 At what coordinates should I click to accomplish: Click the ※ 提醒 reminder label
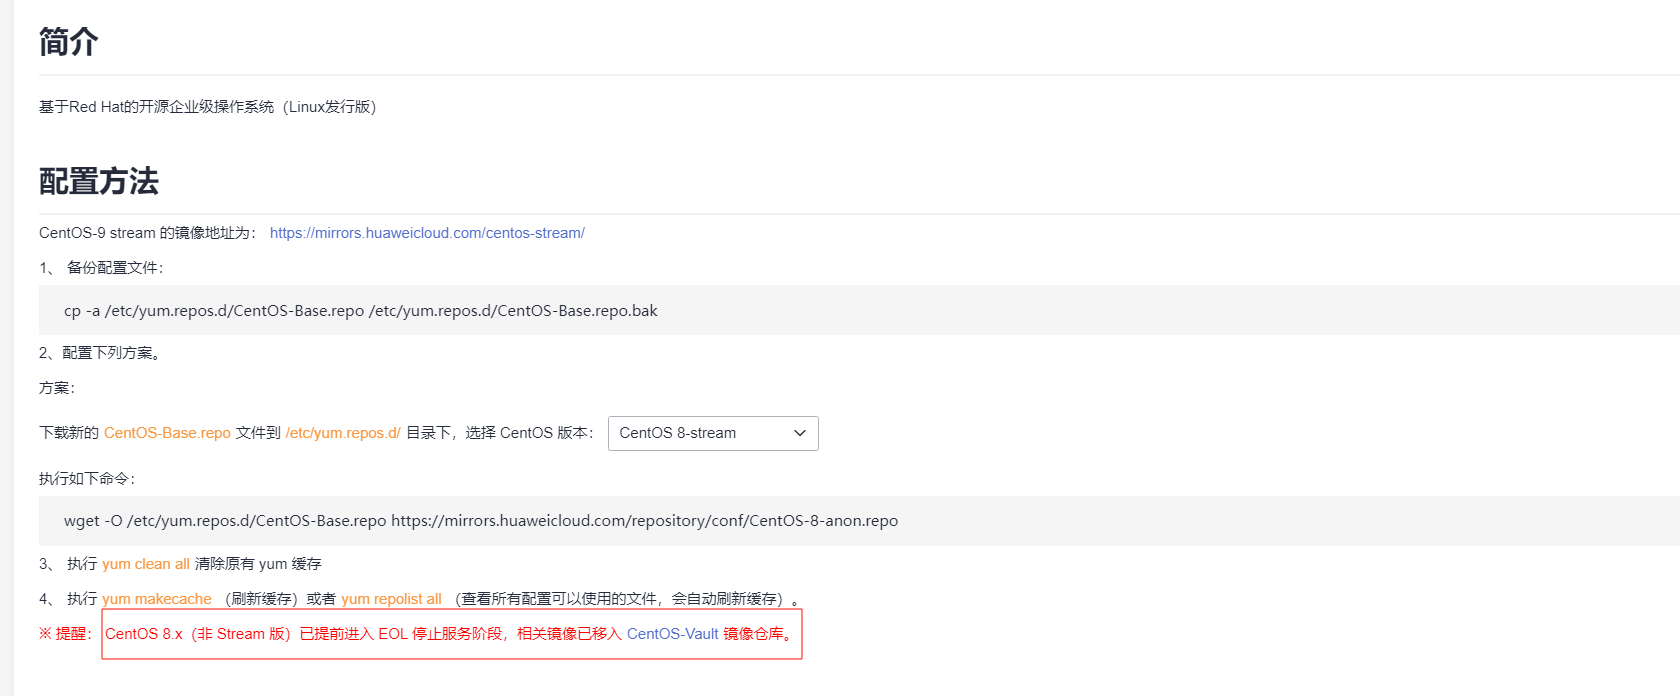(66, 634)
